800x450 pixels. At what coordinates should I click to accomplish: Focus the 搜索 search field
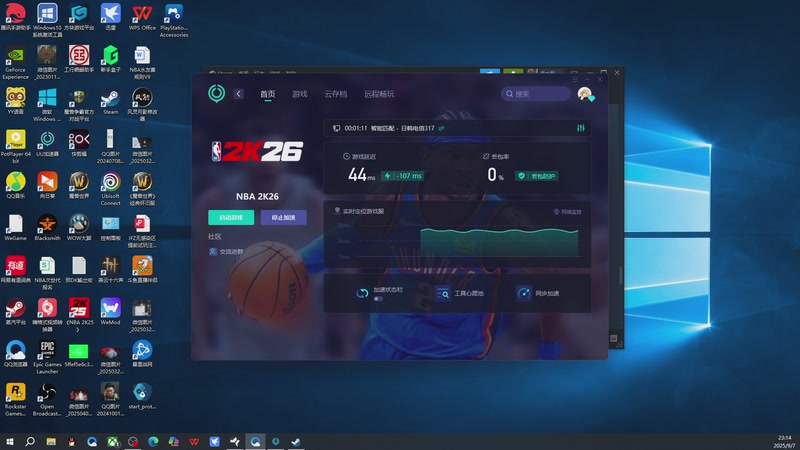pos(535,94)
